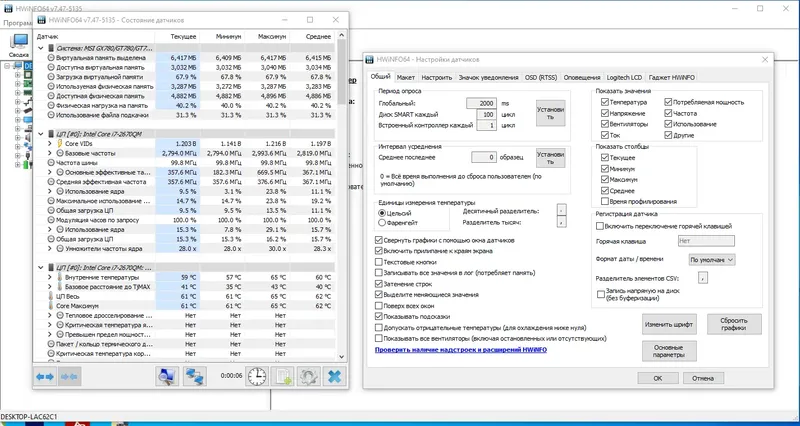The image size is (800, 426).
Task: Start logging with the page-plus icon
Action: (283, 377)
